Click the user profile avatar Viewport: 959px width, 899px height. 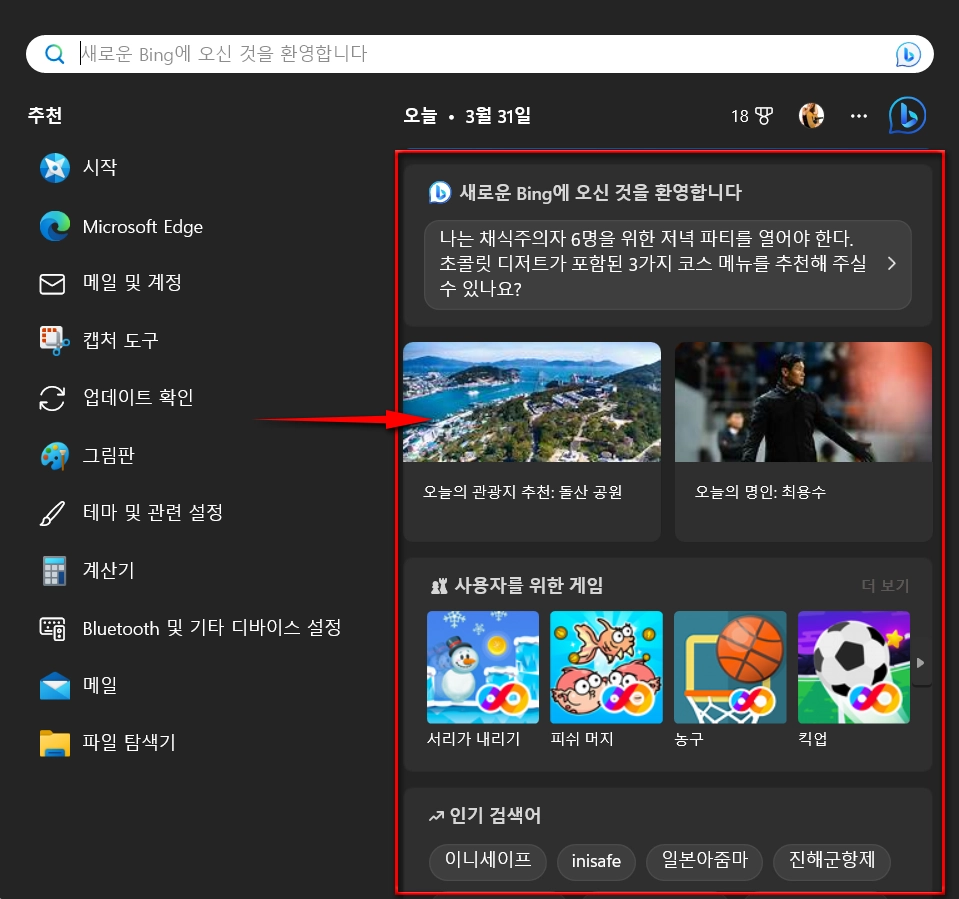coord(811,115)
